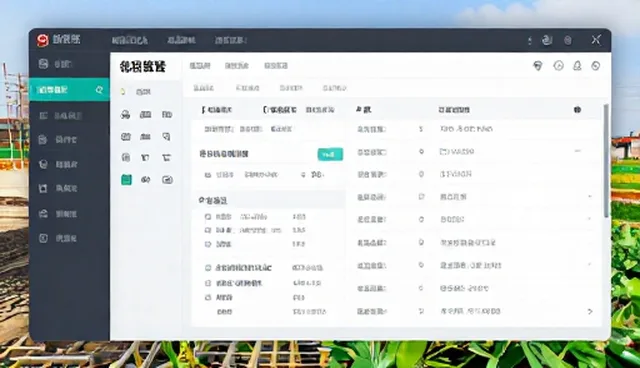Open the second menu item in the dark title bar
Image resolution: width=640 pixels, height=368 pixels.
click(x=181, y=40)
